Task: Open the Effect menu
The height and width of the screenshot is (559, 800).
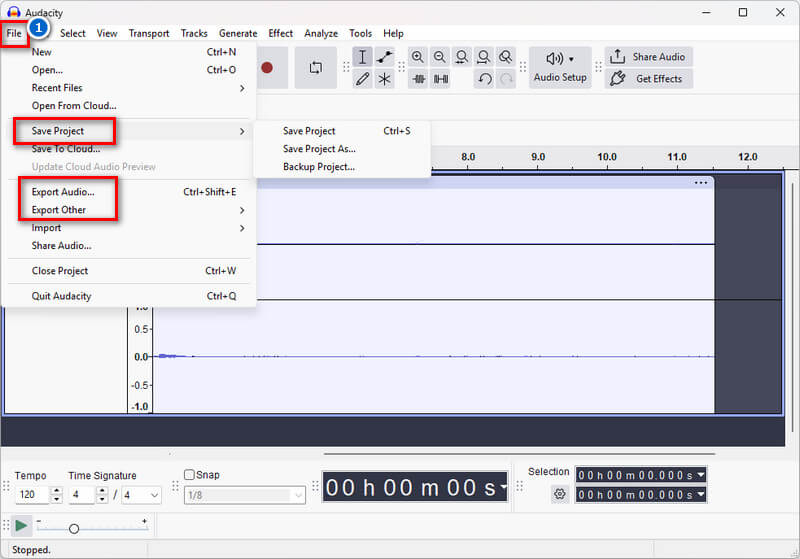Action: [x=281, y=34]
